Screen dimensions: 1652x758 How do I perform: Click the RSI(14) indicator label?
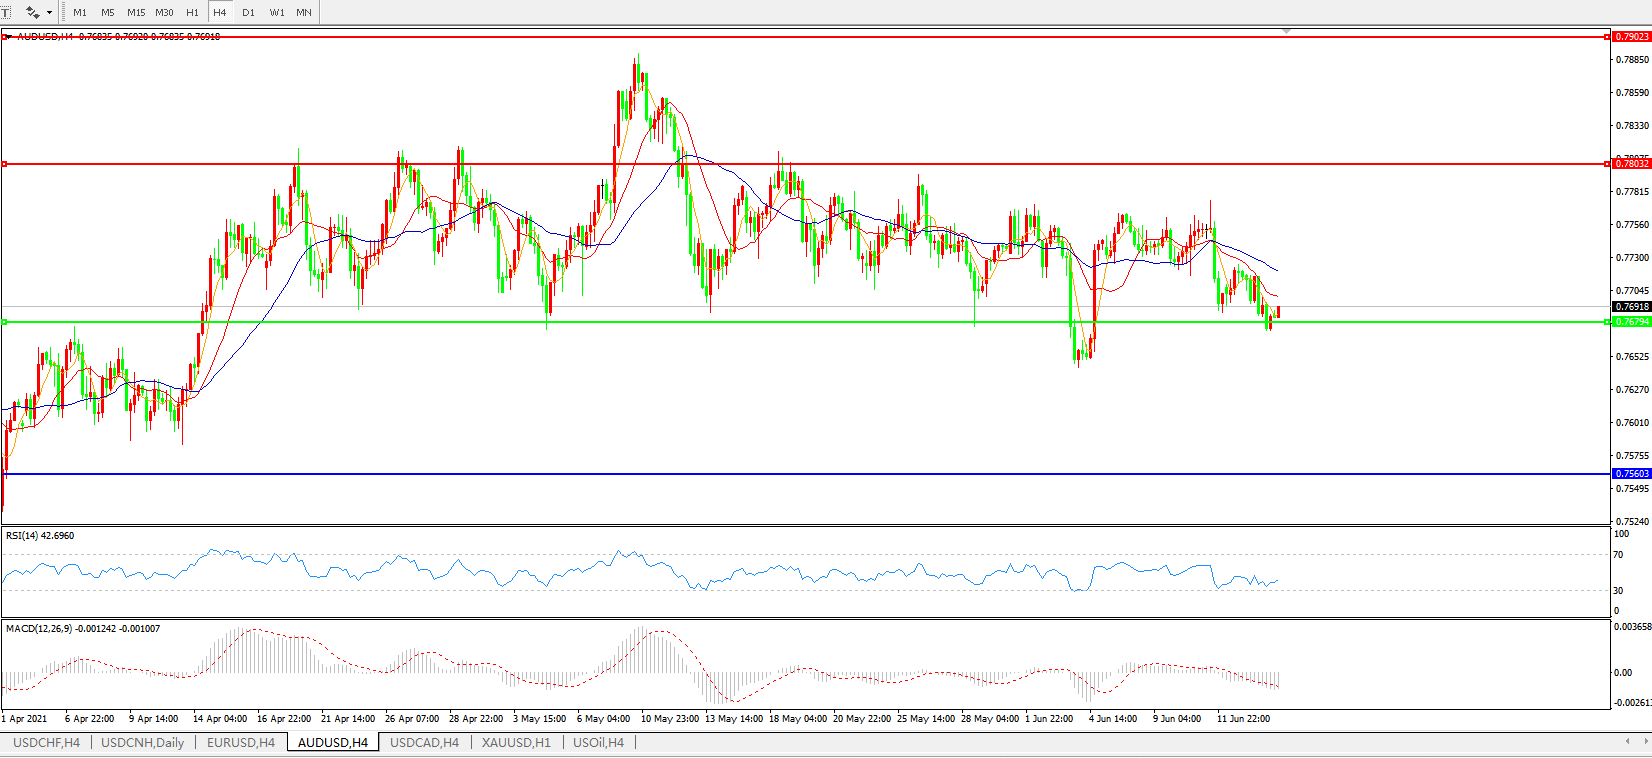(40, 536)
